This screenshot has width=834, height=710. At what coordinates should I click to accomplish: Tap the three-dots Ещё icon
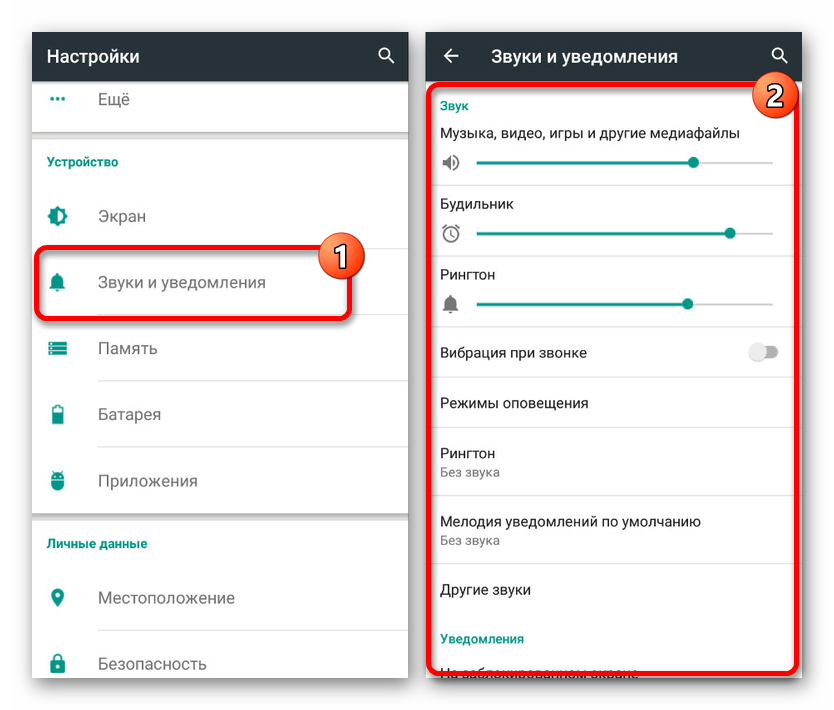[x=57, y=99]
